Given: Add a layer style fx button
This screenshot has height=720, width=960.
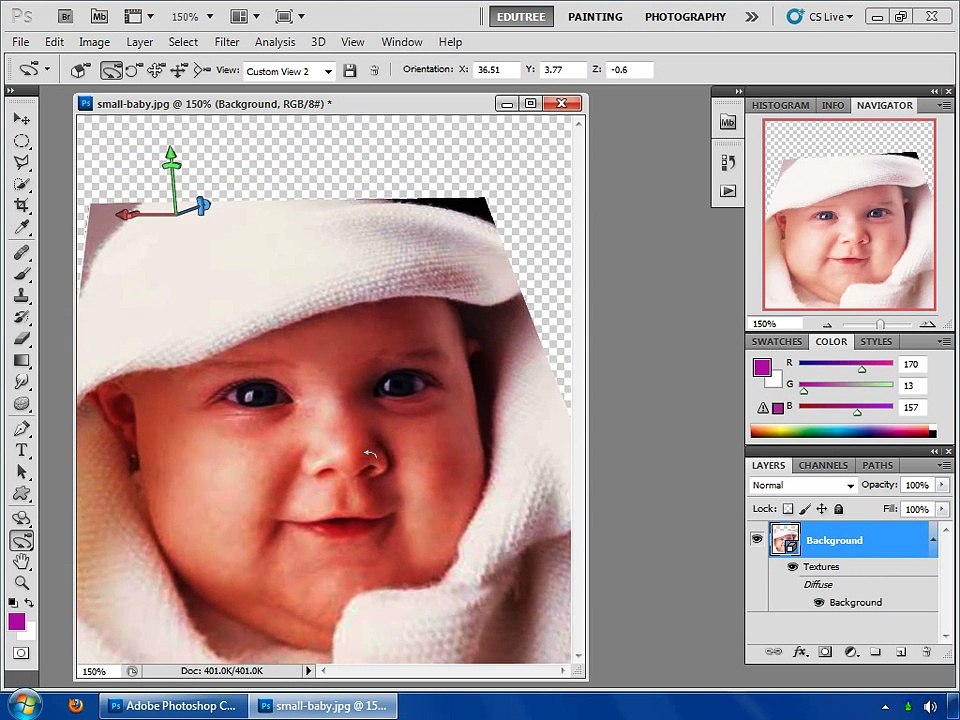Looking at the screenshot, I should tap(800, 652).
